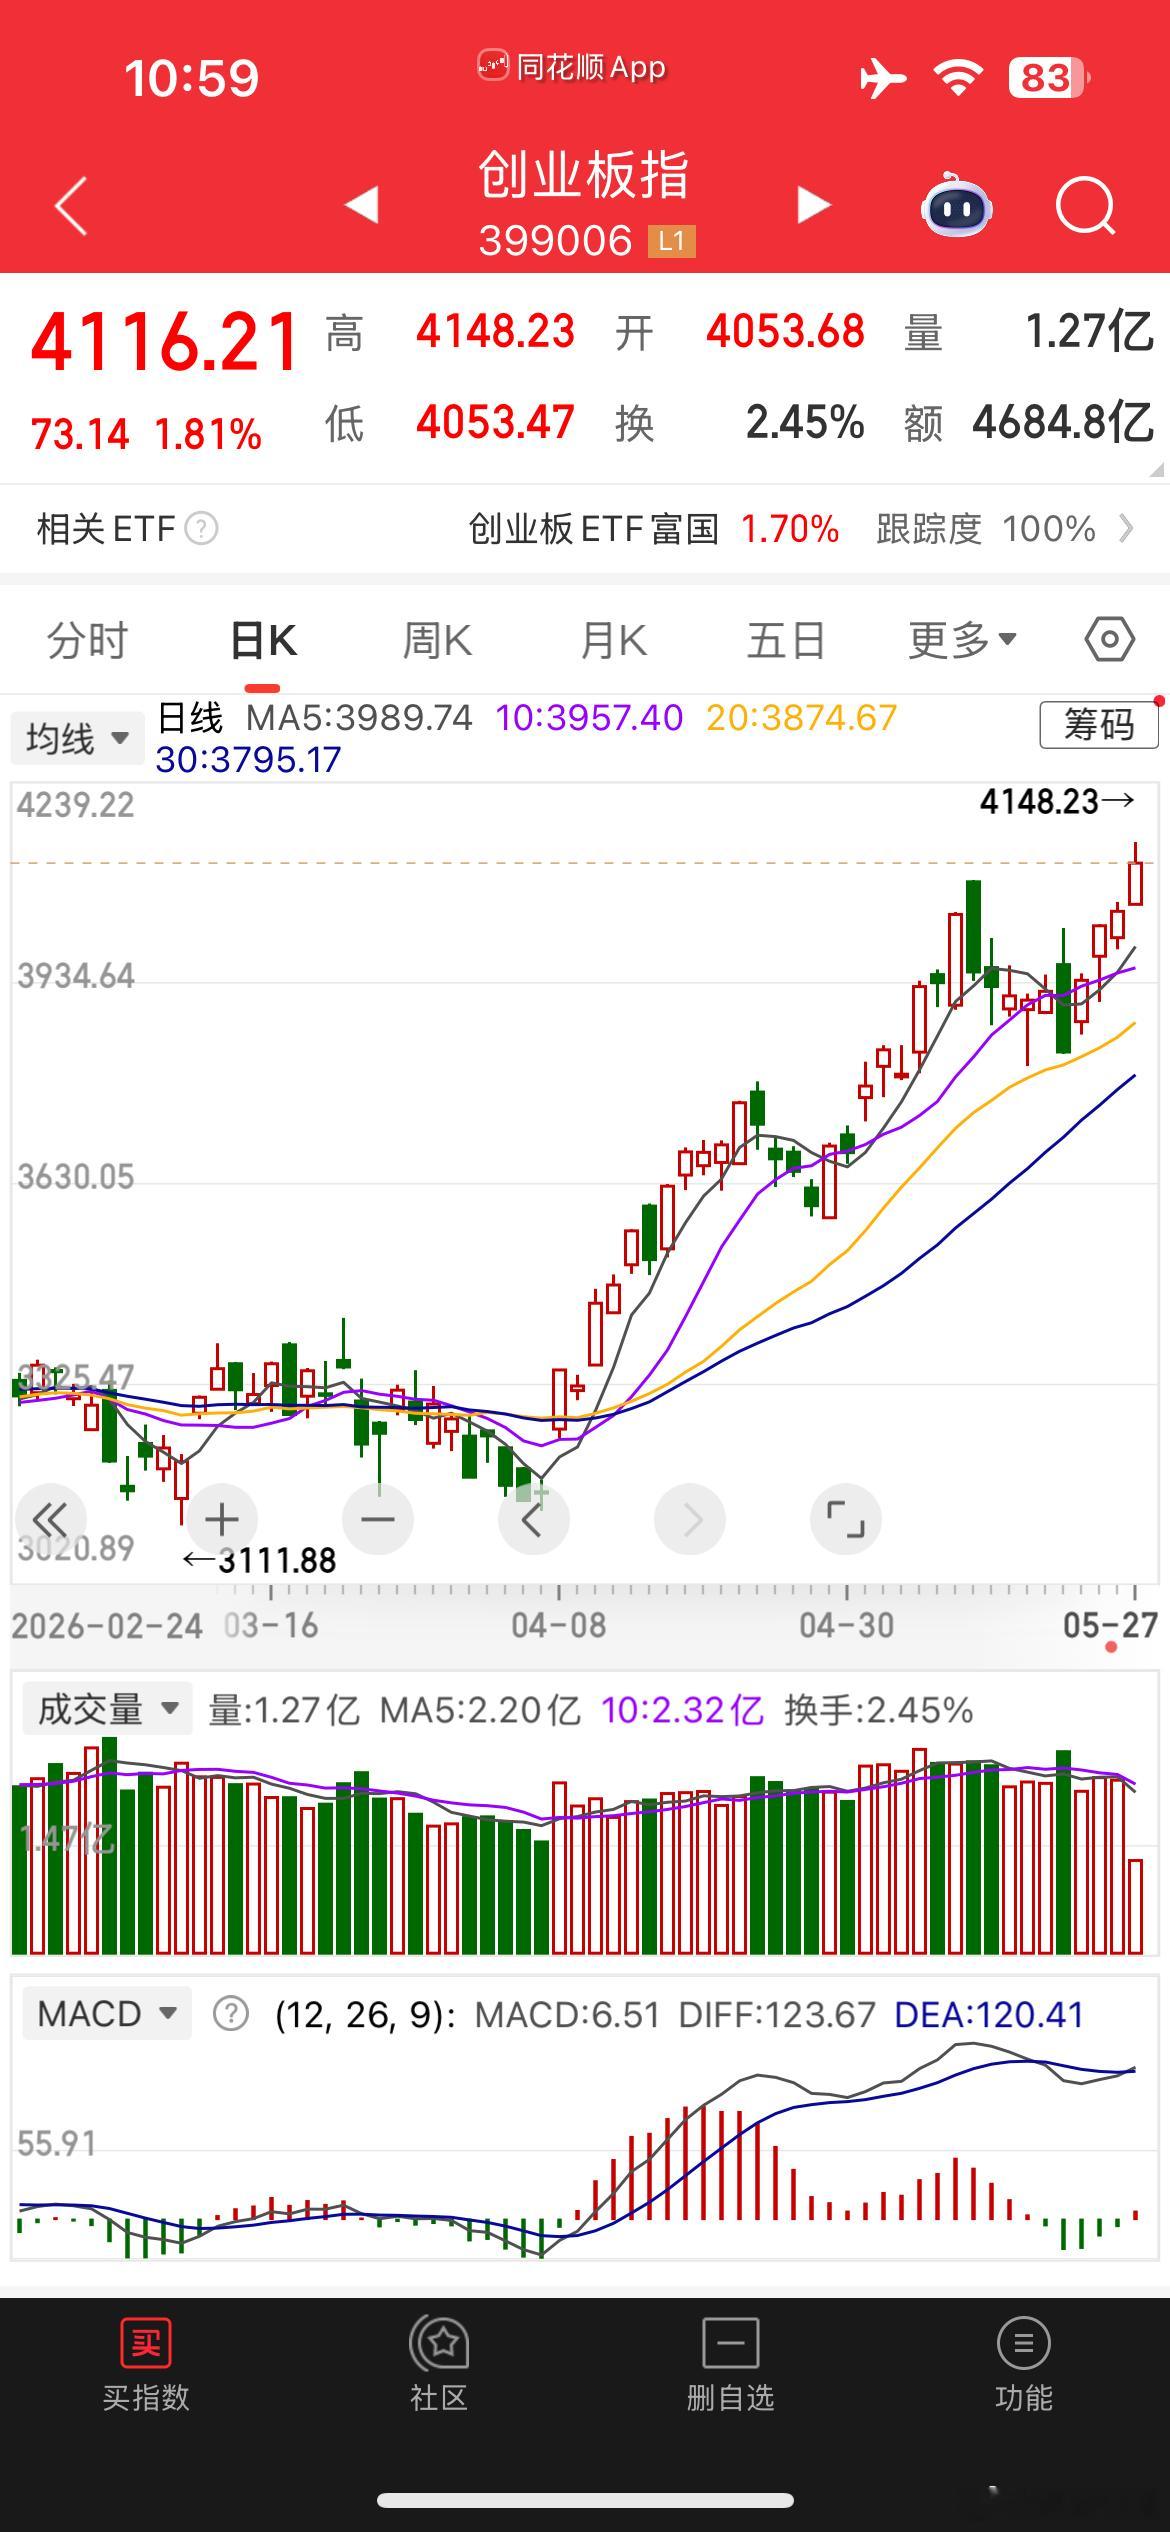Tap the 05-27 date marker
1170x2532 pixels.
pos(1110,1626)
